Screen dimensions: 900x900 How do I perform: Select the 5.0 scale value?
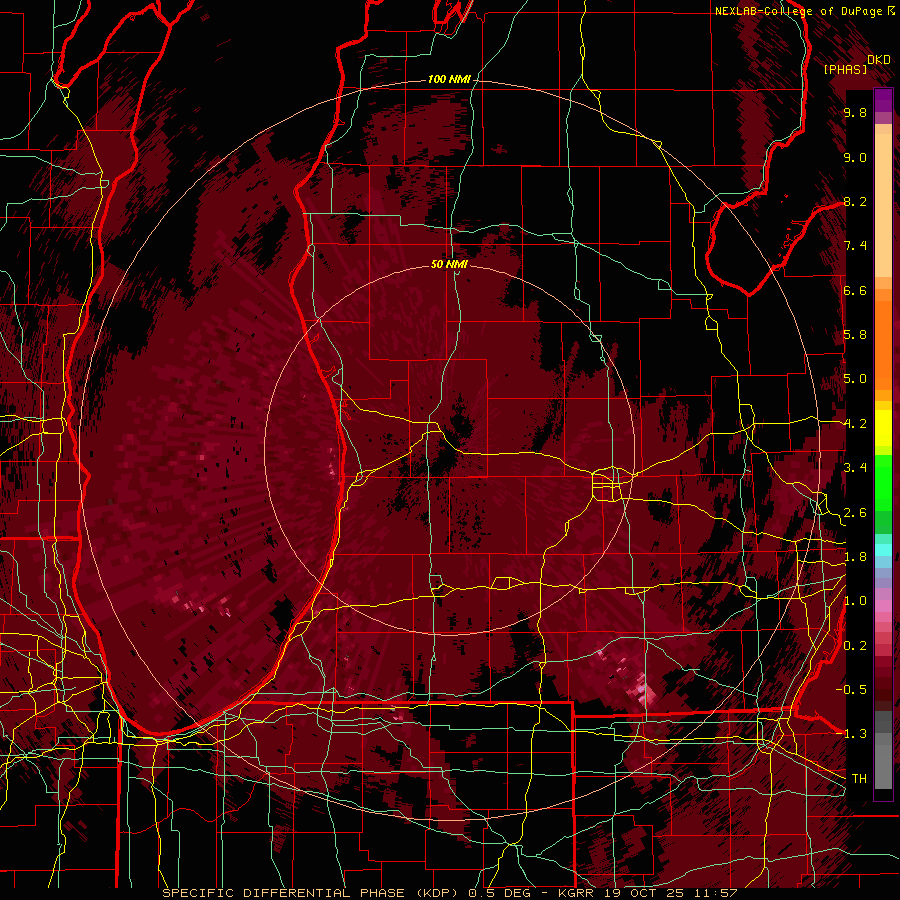pyautogui.click(x=855, y=379)
